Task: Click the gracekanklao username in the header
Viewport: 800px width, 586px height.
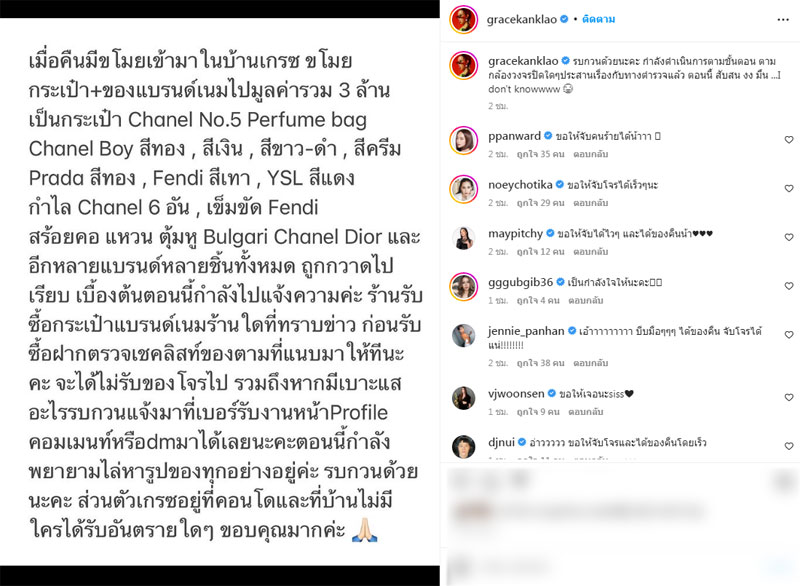Action: tap(521, 19)
